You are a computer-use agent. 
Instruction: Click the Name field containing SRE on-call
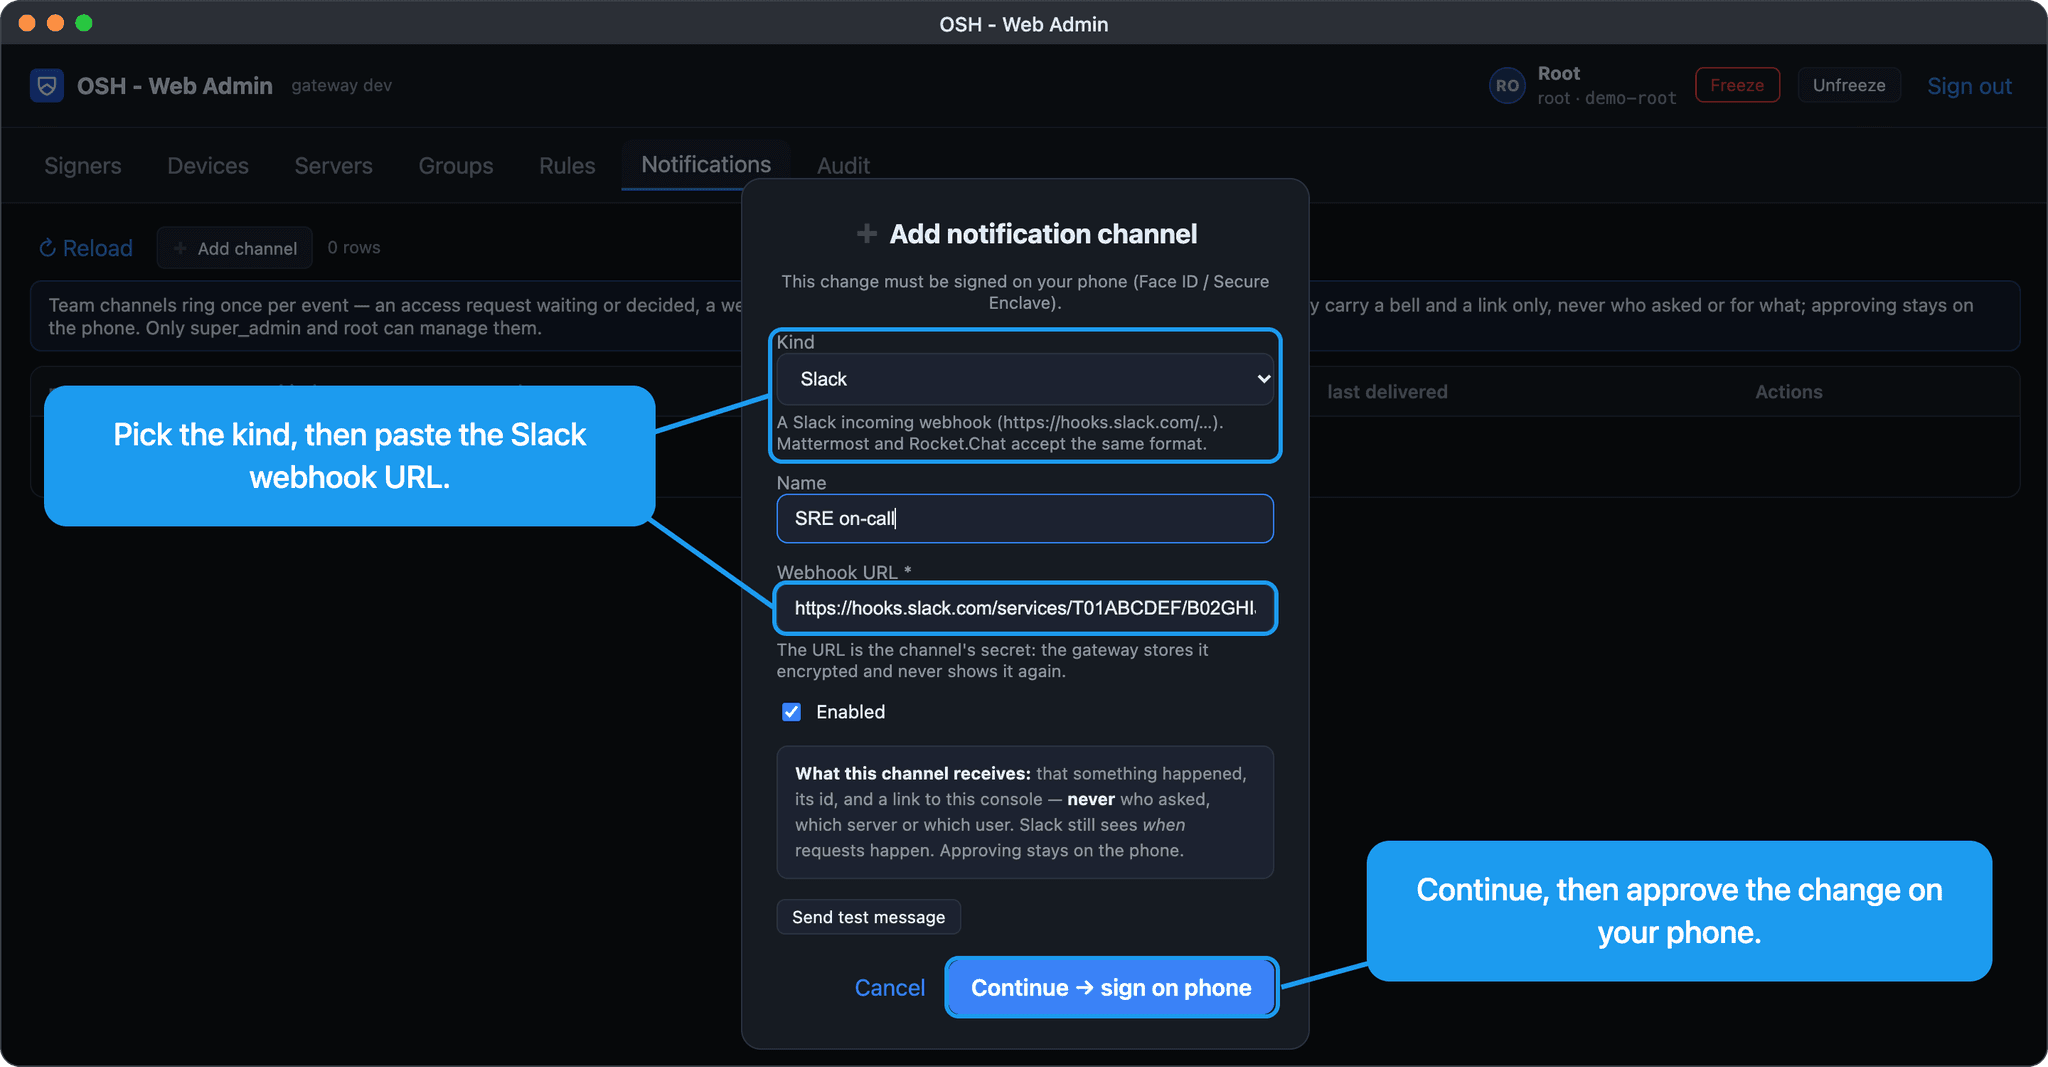point(1025,518)
